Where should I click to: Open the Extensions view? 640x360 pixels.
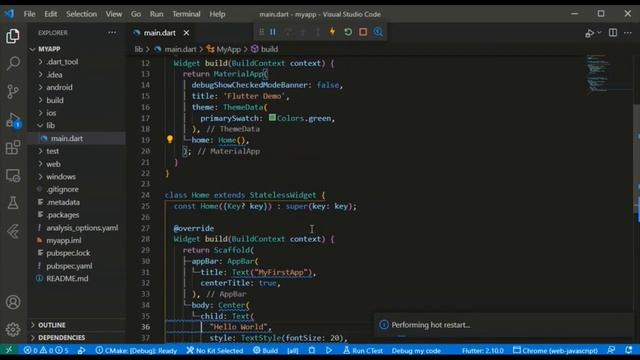(13, 147)
